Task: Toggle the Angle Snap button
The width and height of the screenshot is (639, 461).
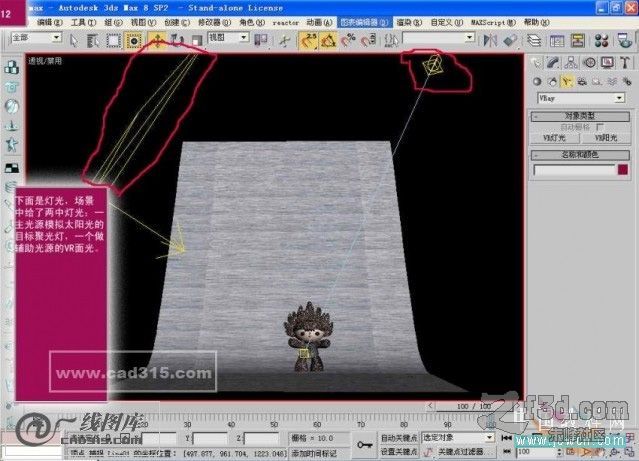Action: [x=328, y=40]
